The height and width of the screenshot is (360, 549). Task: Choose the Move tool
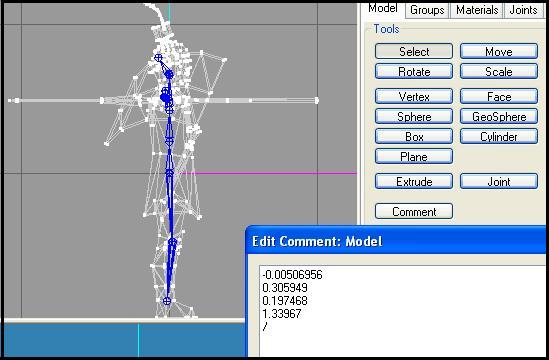[499, 51]
